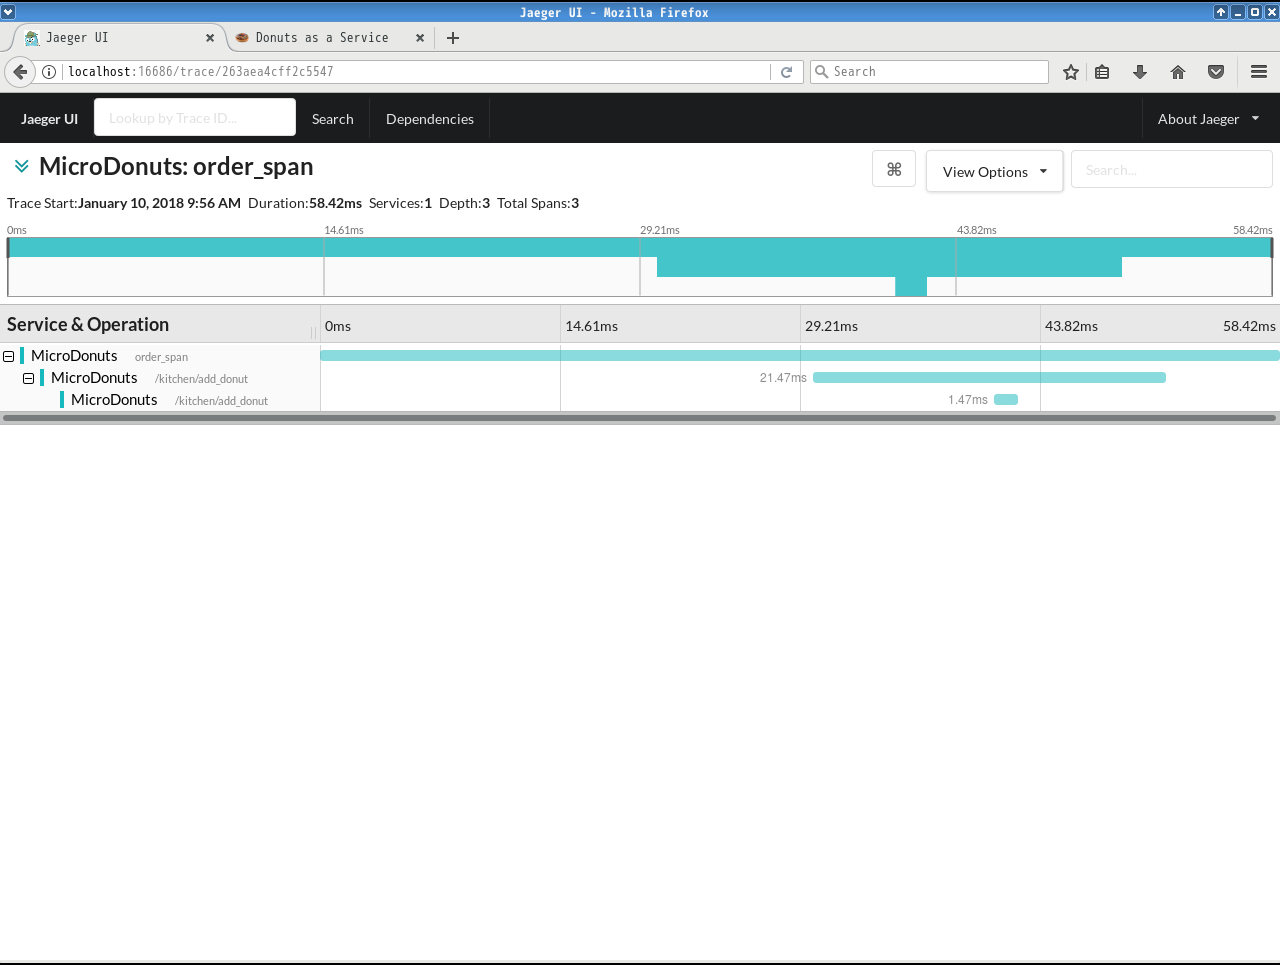Open the window menu icon in title bar
This screenshot has height=965, width=1280.
(8, 12)
